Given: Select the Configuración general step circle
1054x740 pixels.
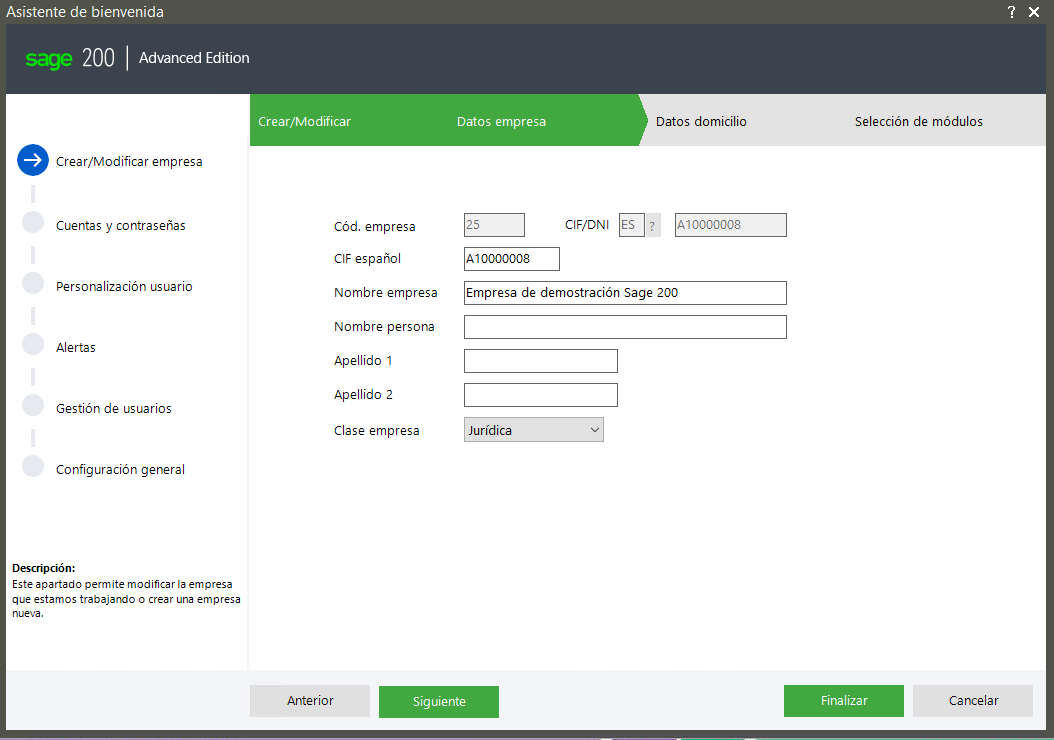Looking at the screenshot, I should (33, 466).
